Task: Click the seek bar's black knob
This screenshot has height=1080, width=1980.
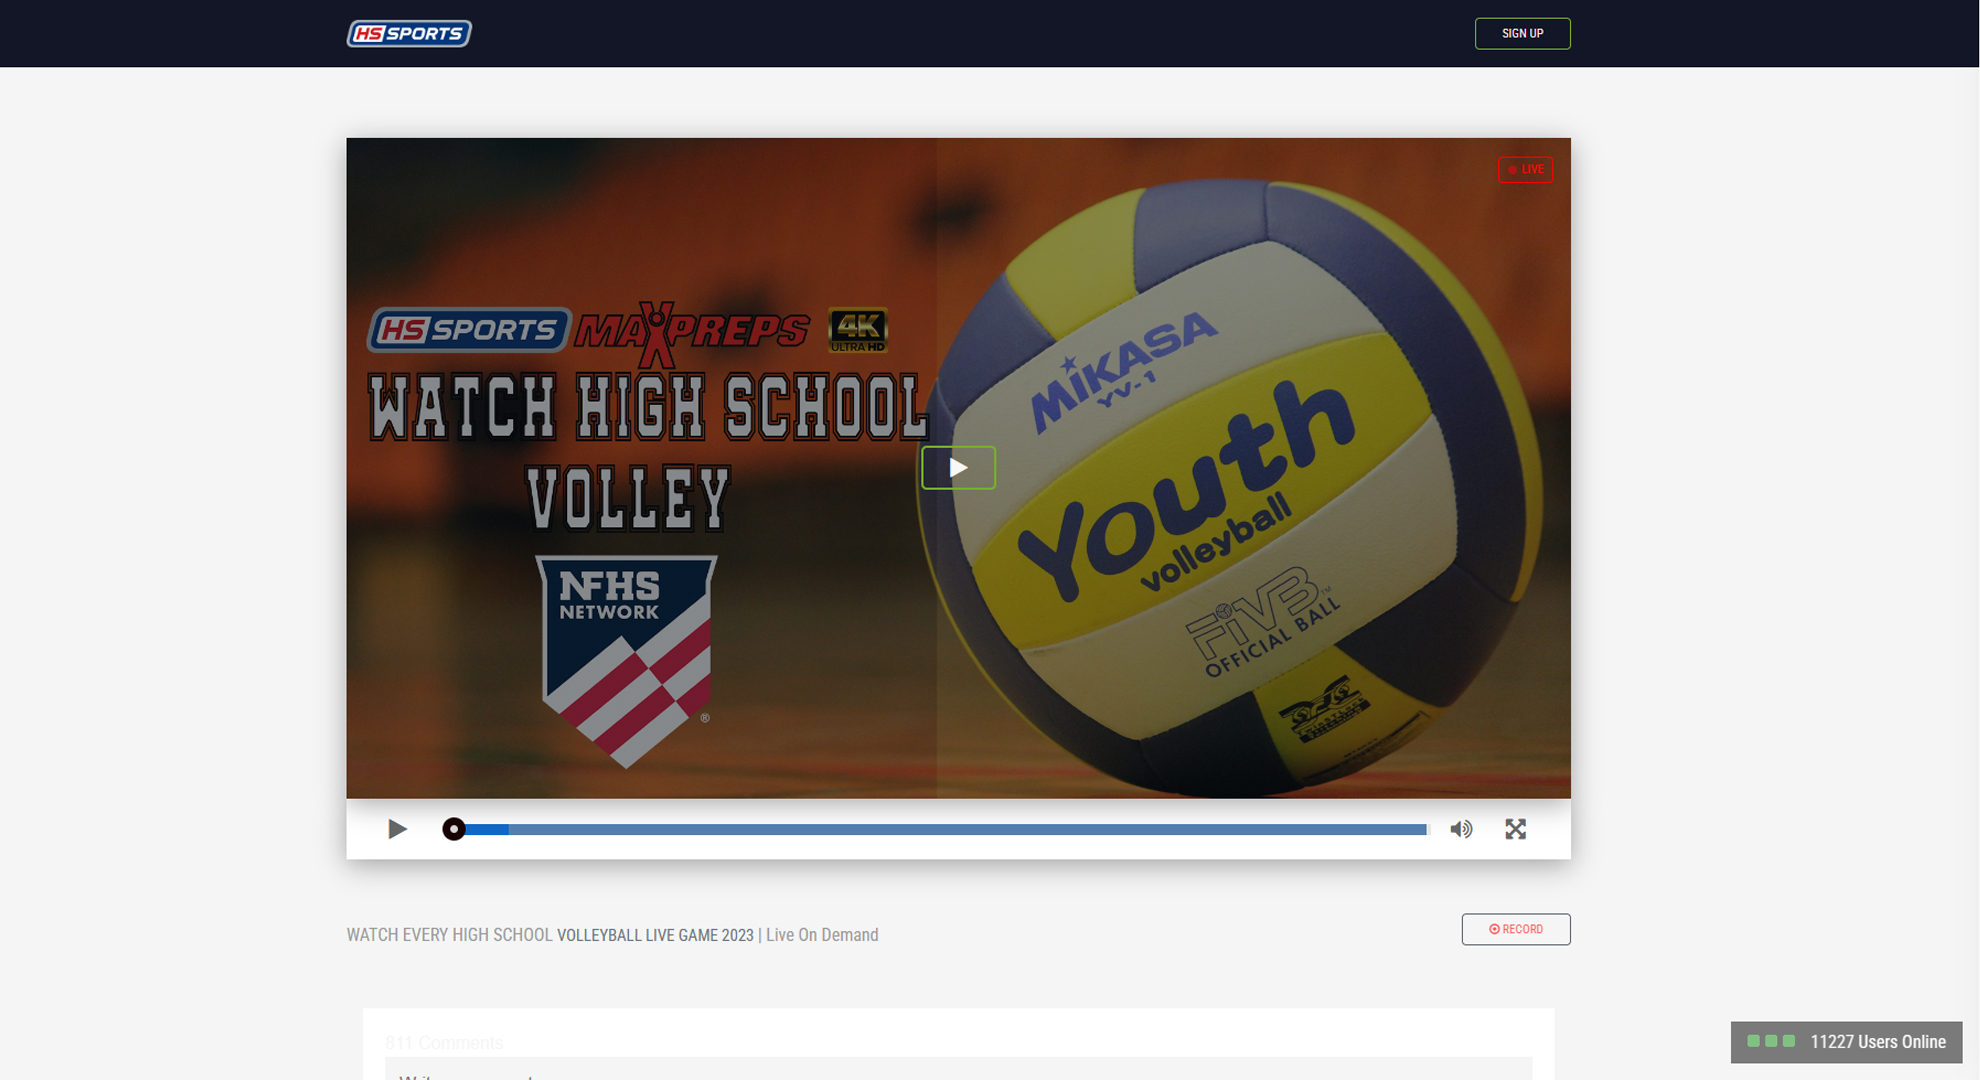Action: pos(454,829)
